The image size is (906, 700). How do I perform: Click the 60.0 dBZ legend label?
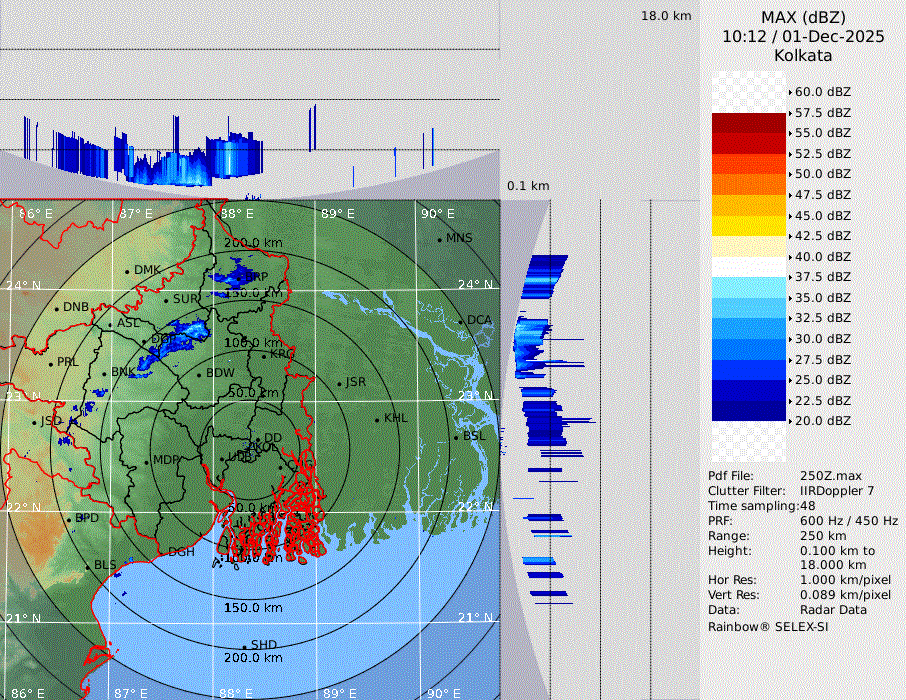[822, 92]
